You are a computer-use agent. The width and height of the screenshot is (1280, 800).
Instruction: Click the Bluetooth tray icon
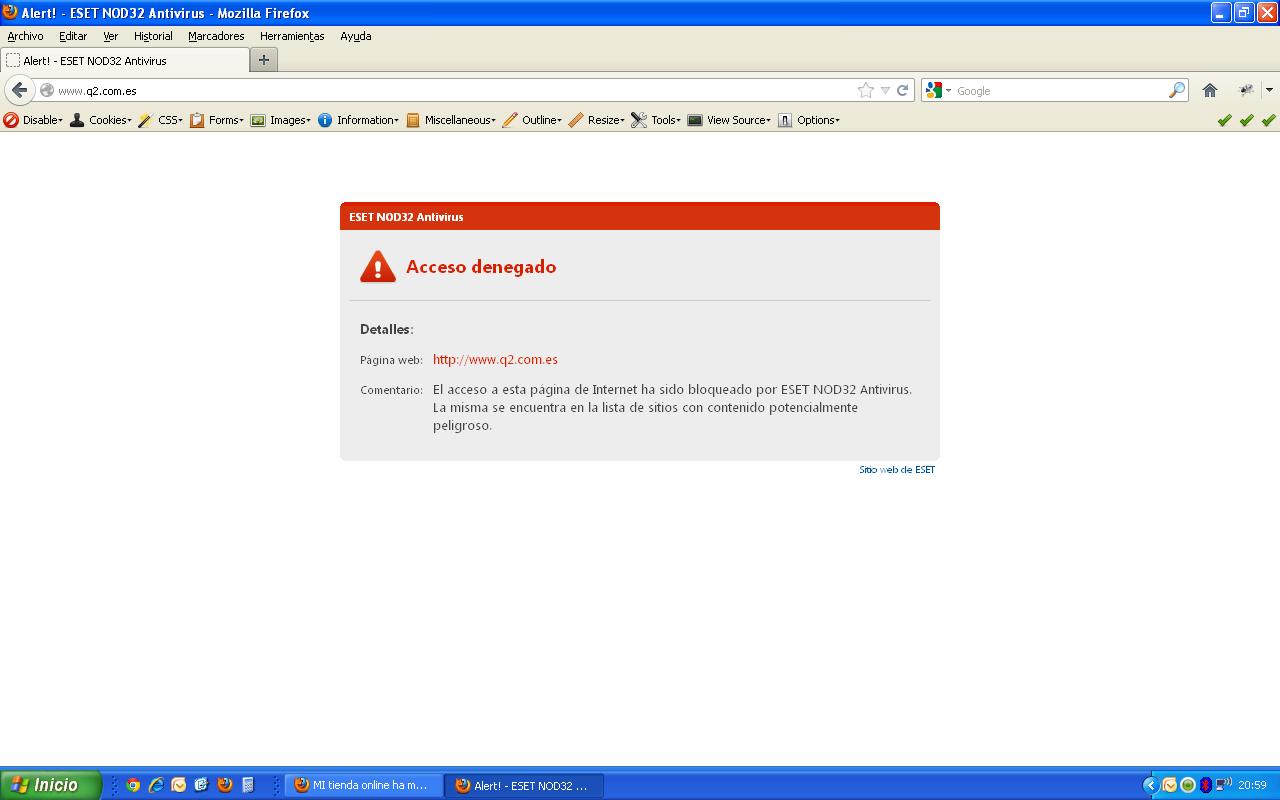click(1206, 785)
